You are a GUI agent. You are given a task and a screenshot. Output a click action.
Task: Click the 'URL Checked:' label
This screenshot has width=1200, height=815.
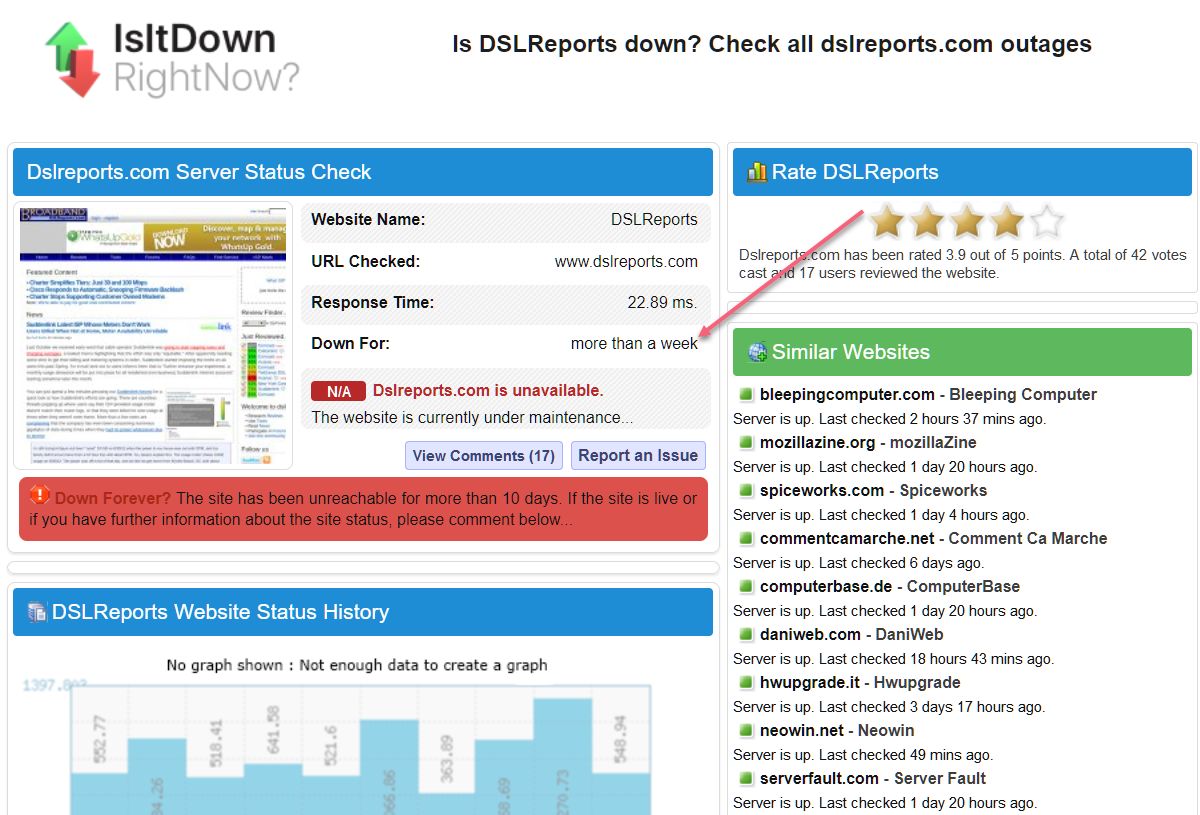pyautogui.click(x=366, y=262)
